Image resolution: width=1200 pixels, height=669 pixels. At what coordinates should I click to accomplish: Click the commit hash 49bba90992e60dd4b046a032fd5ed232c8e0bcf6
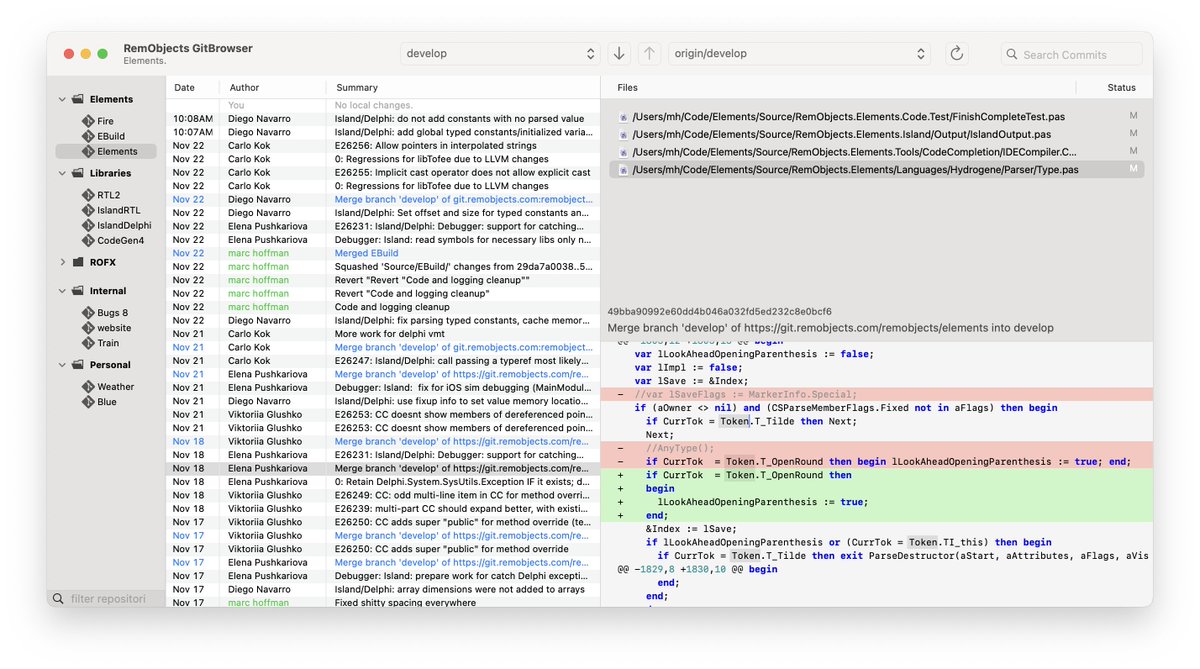point(719,312)
